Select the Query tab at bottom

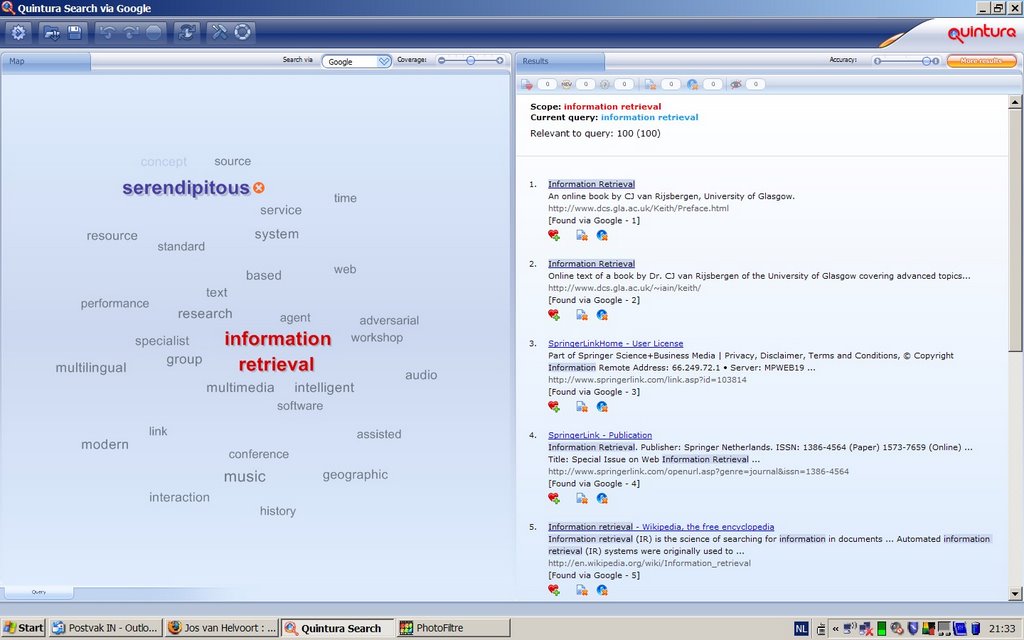(39, 592)
